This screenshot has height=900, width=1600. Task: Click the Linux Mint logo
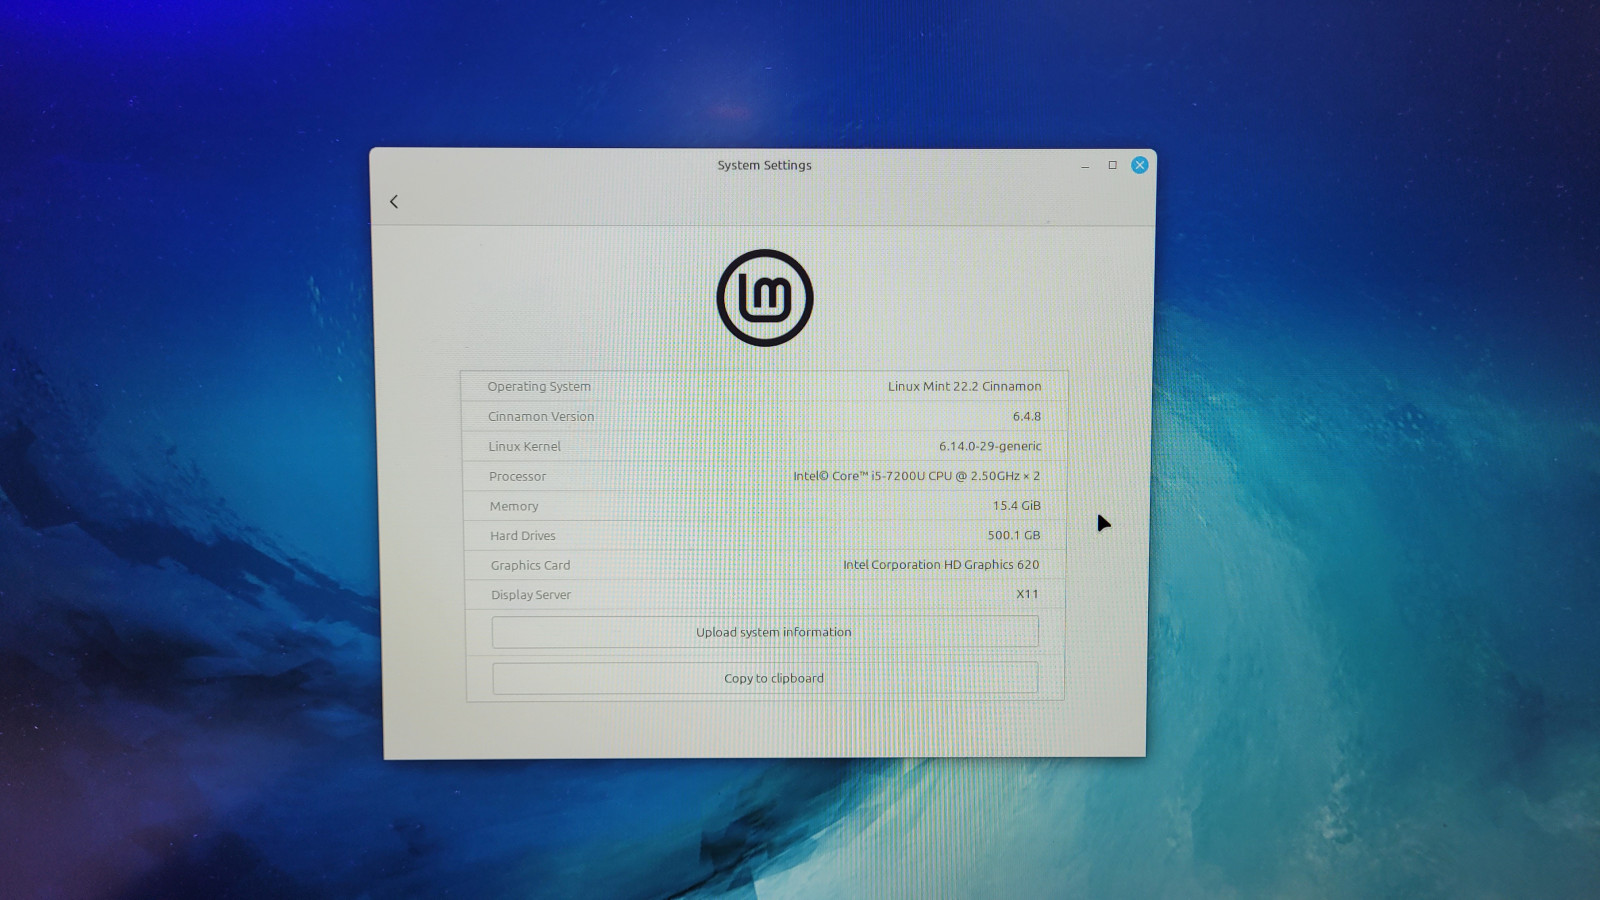(x=765, y=298)
